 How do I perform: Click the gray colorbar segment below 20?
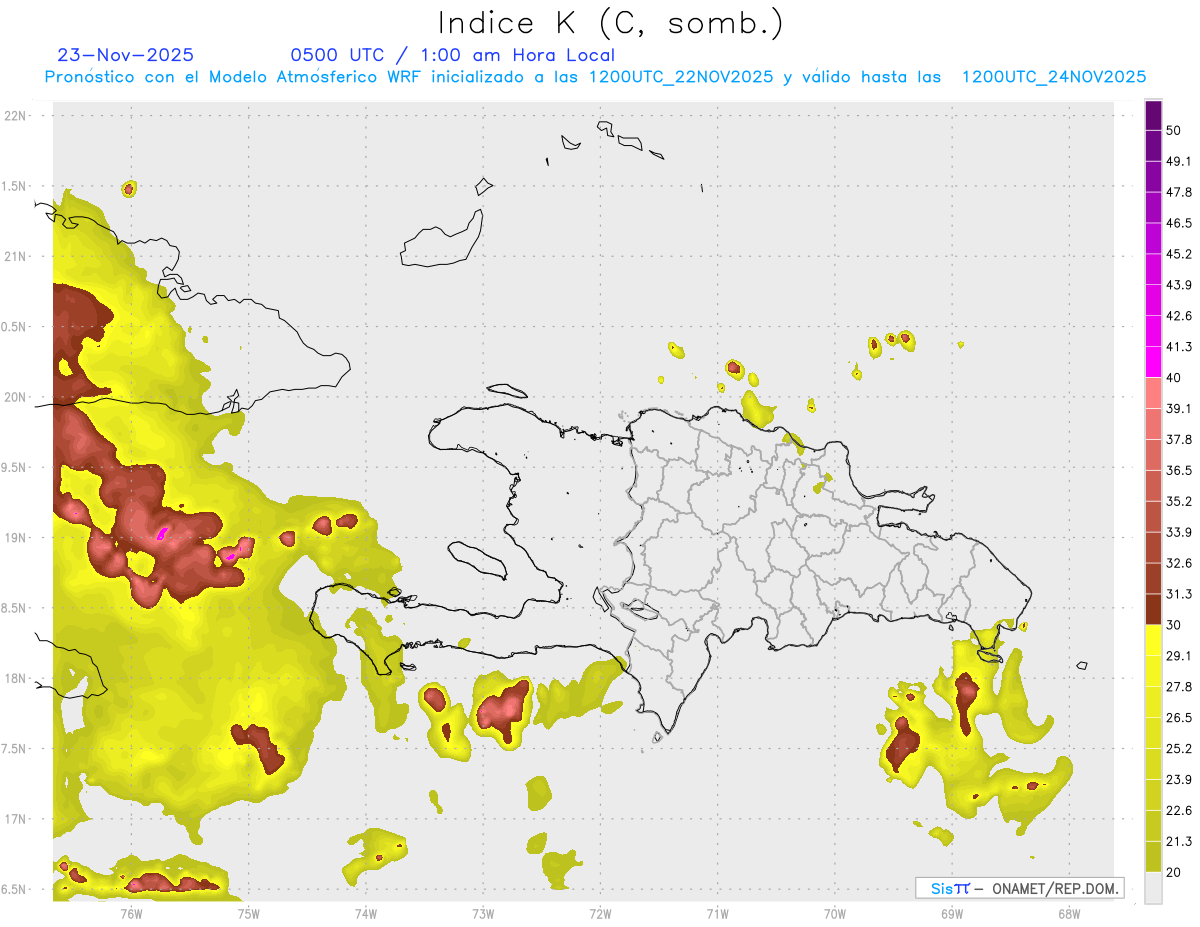1154,888
